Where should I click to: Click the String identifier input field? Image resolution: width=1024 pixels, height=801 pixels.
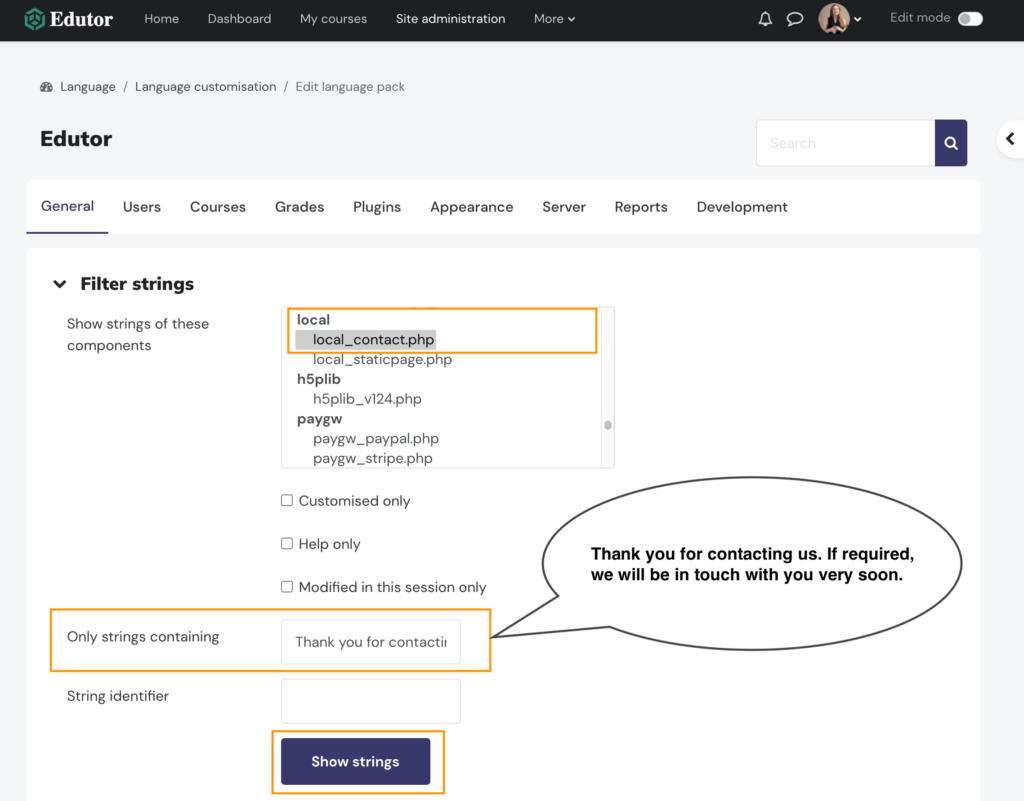point(370,700)
